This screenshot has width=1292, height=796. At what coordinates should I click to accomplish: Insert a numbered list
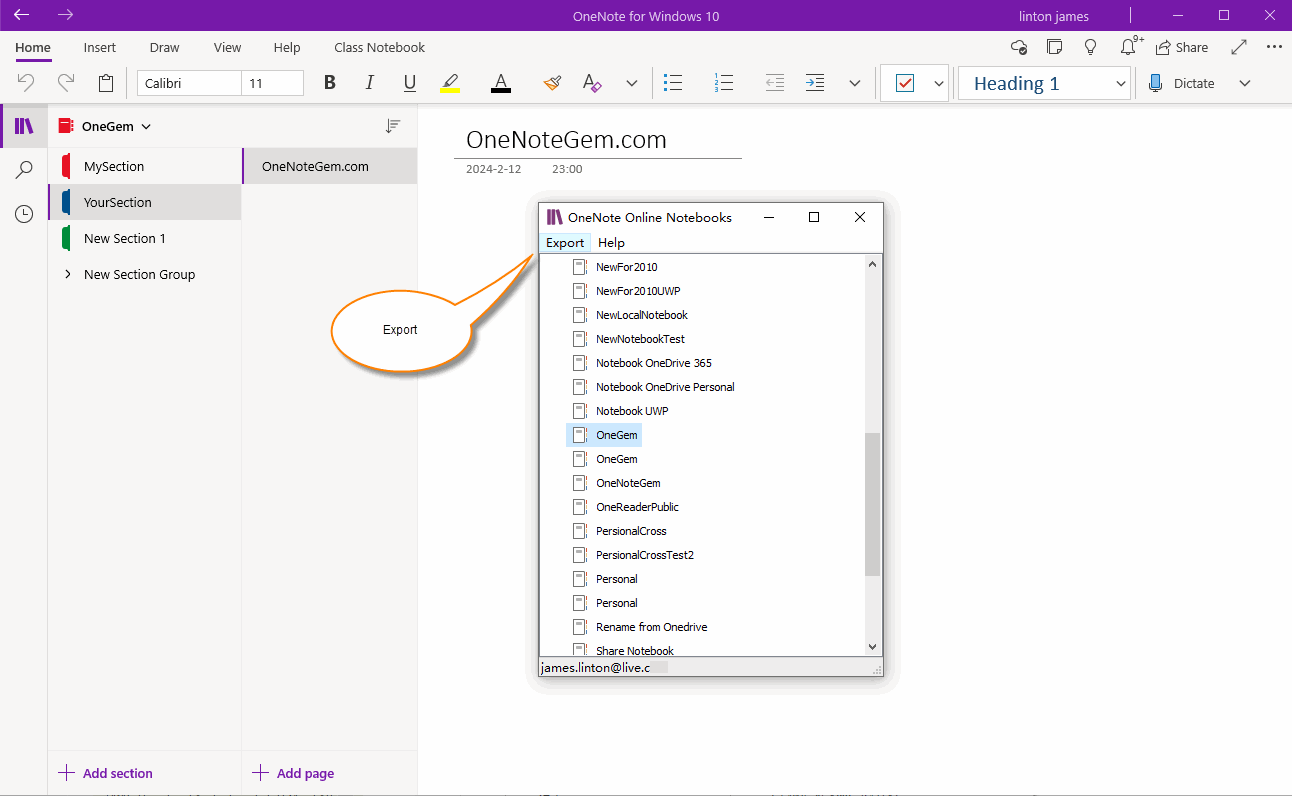pos(724,83)
